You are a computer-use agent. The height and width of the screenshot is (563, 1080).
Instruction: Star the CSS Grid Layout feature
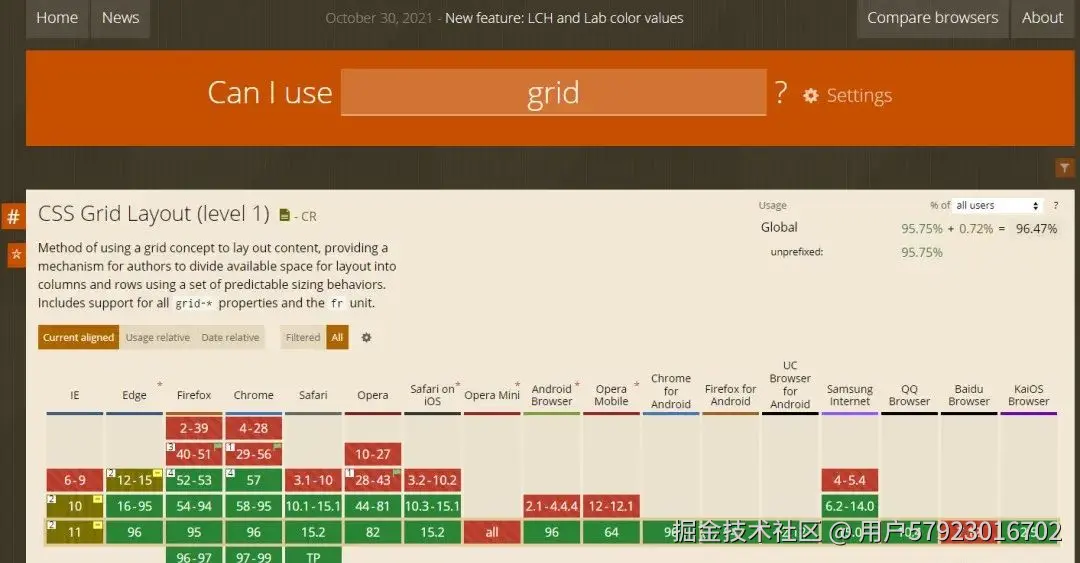point(17,254)
